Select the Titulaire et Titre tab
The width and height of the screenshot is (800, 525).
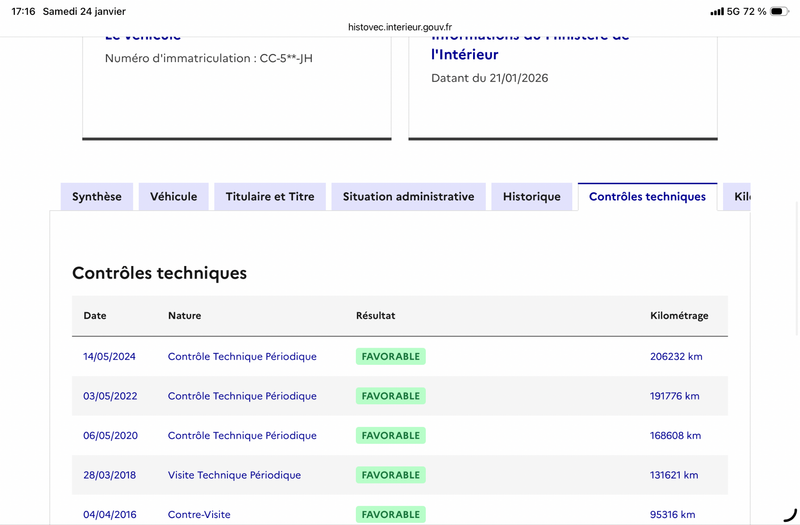(270, 197)
